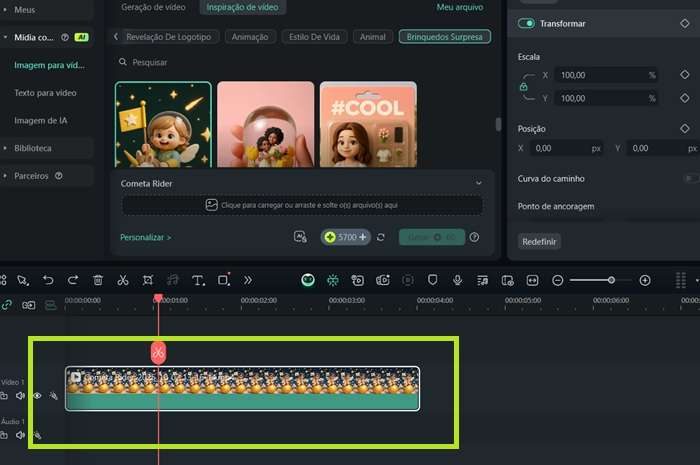700x465 pixels.
Task: Select the scissors split tool in toolbar
Action: click(123, 280)
